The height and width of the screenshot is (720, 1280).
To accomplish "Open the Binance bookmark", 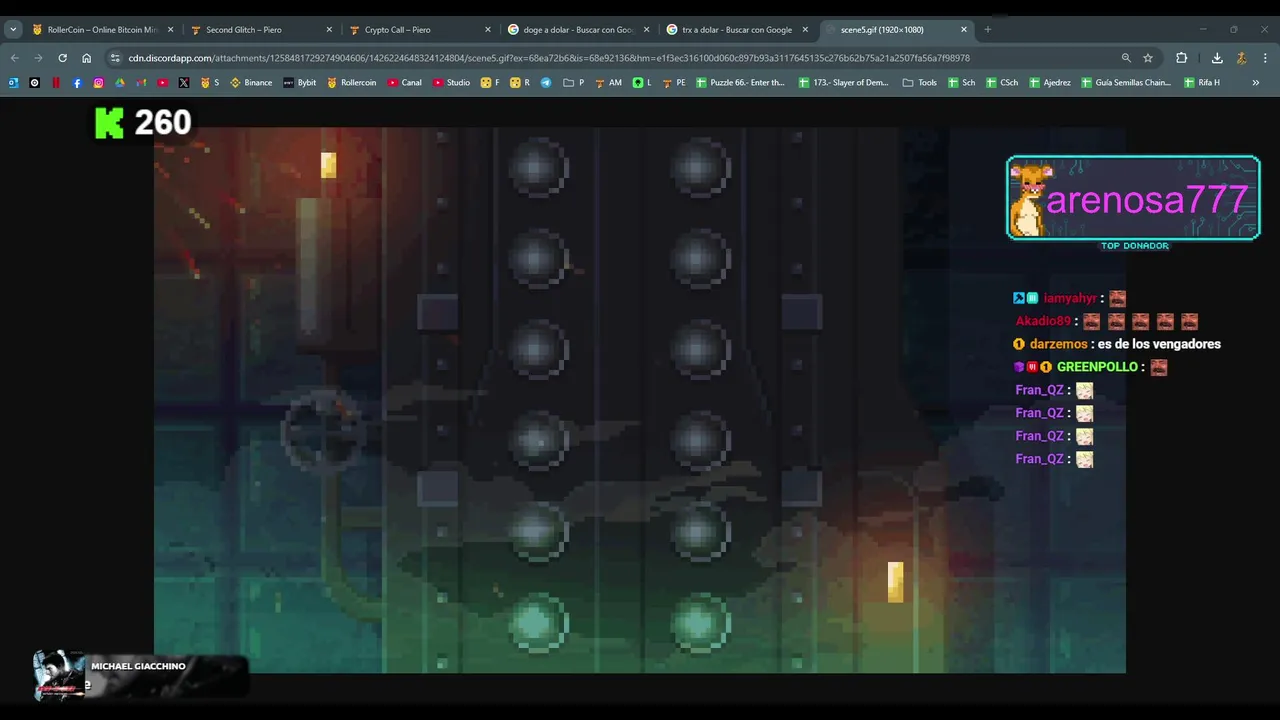I will [251, 82].
